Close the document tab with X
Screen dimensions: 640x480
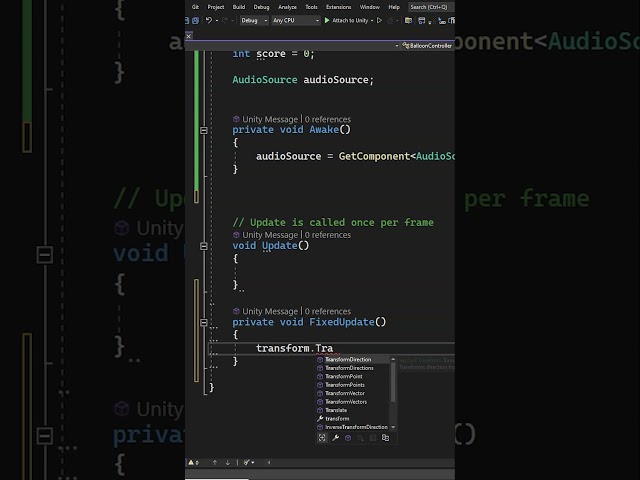click(189, 36)
